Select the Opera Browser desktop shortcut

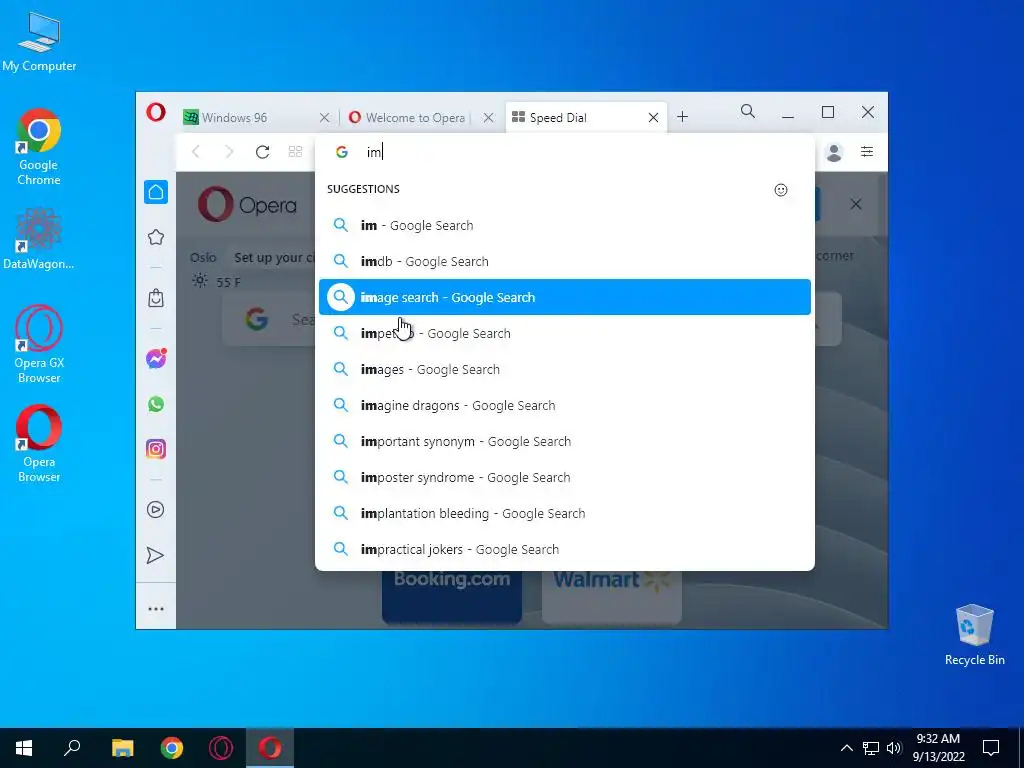click(39, 443)
